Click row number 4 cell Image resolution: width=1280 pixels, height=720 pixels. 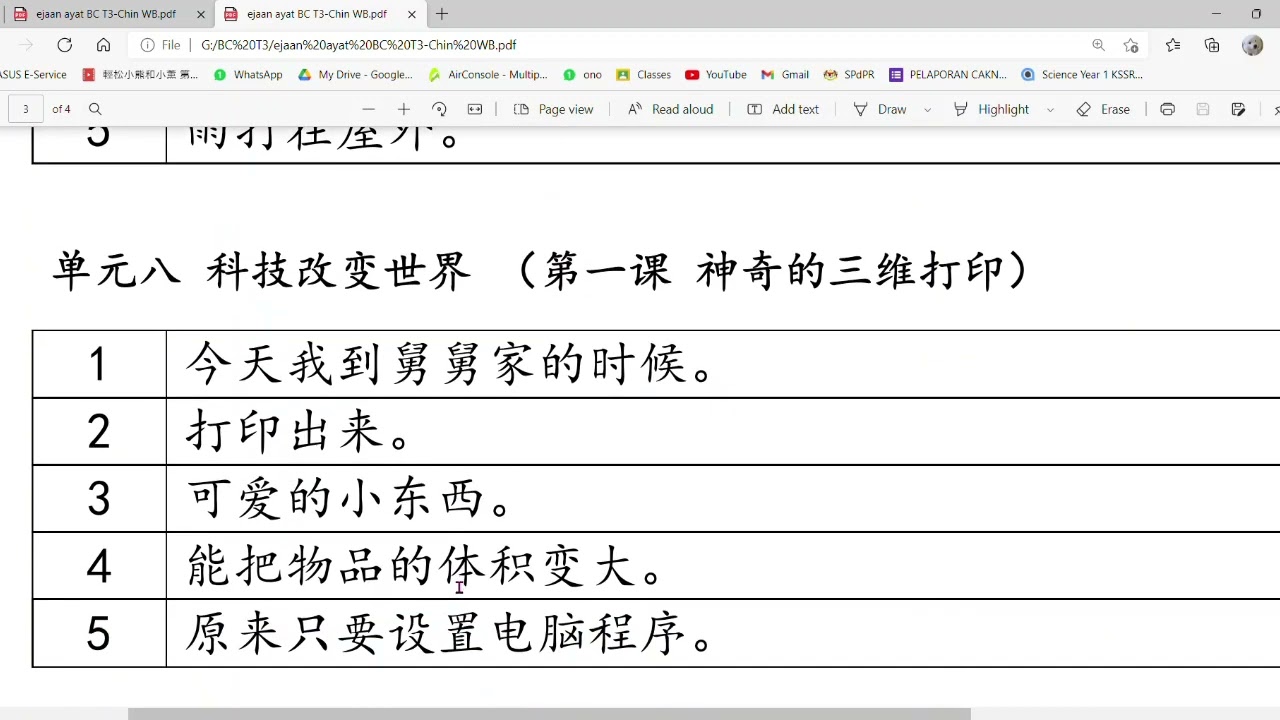click(x=99, y=566)
